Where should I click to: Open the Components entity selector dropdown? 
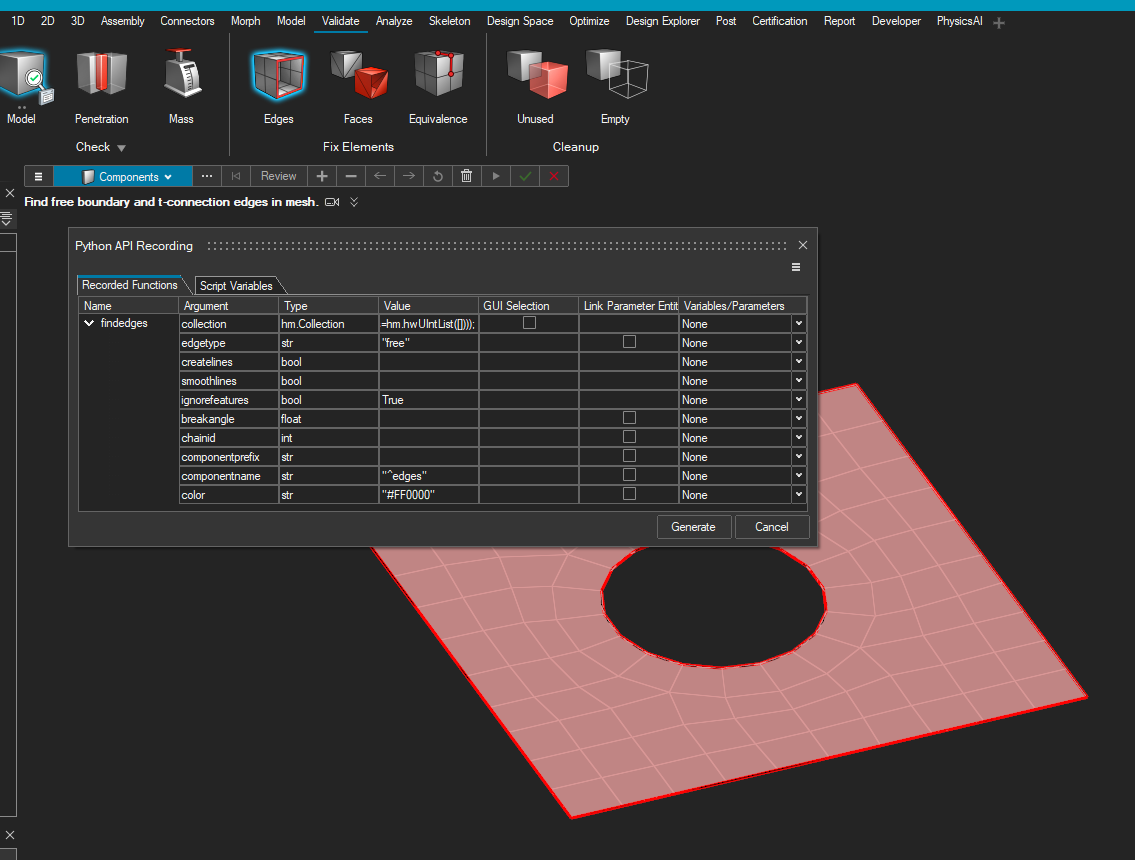pyautogui.click(x=124, y=176)
